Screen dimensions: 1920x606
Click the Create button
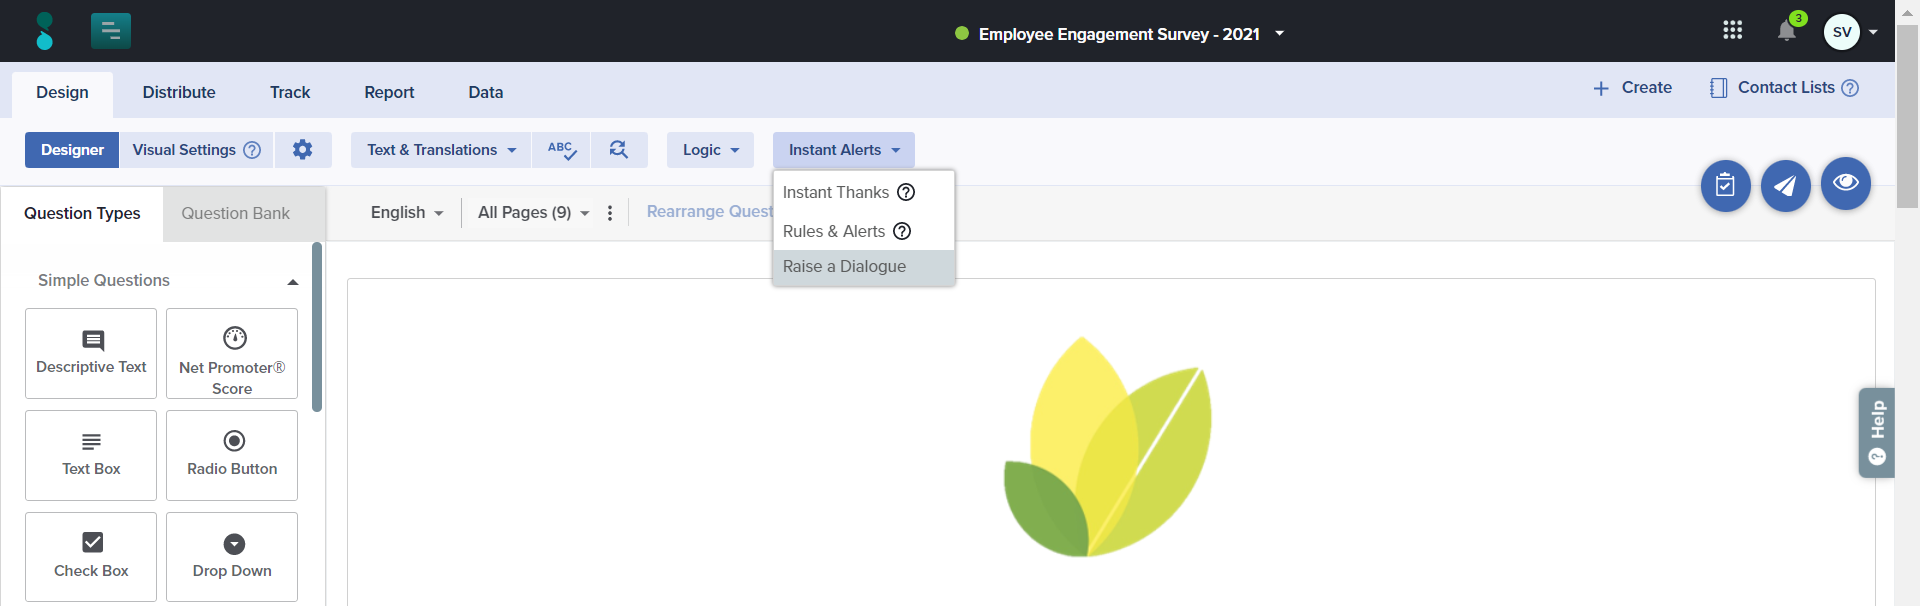1632,88
